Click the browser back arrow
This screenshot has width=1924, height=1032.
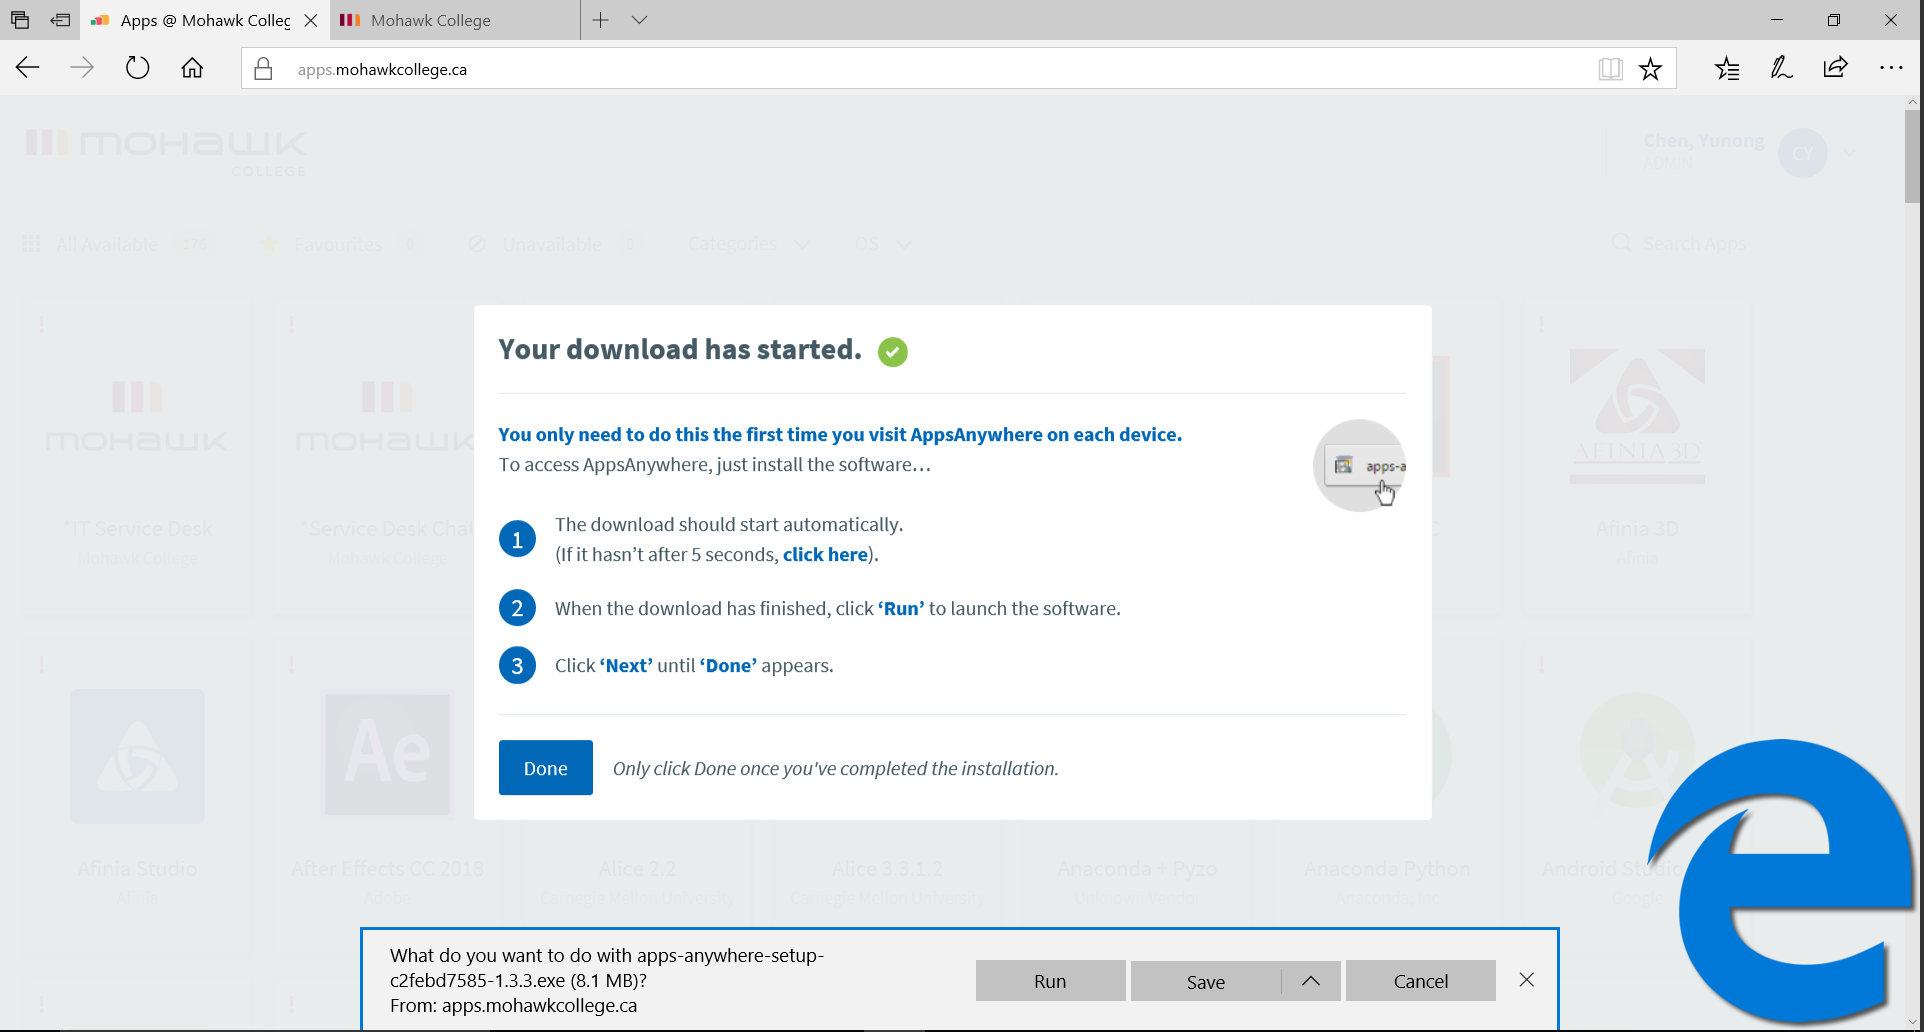point(28,68)
